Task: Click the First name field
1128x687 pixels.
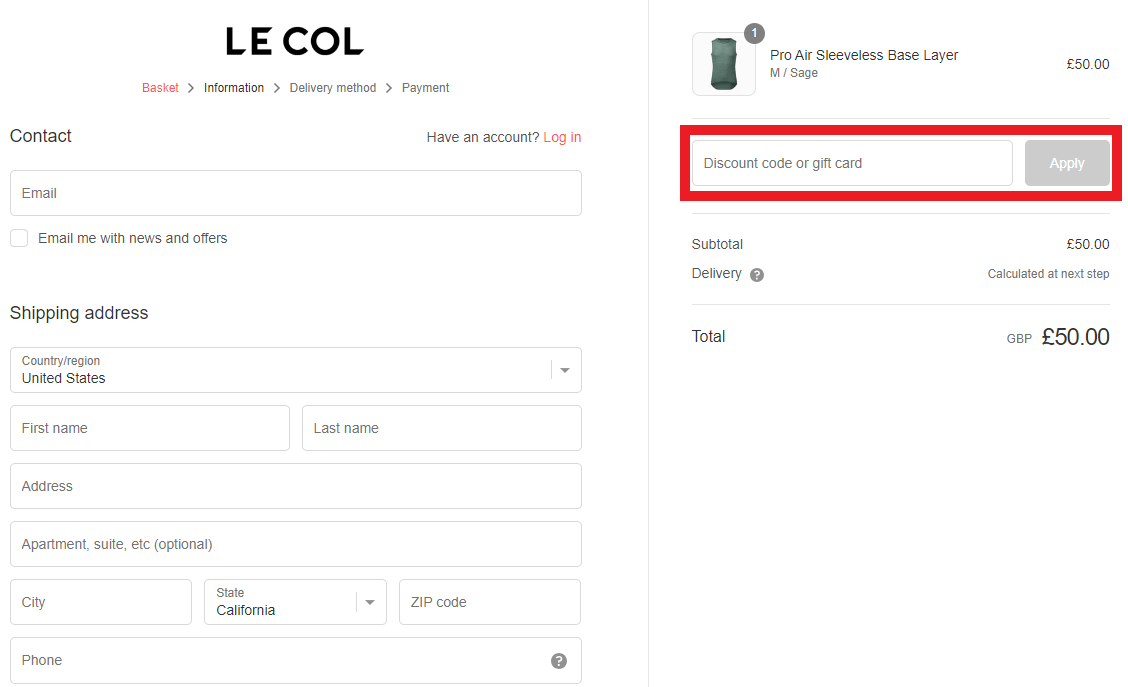Action: 150,428
